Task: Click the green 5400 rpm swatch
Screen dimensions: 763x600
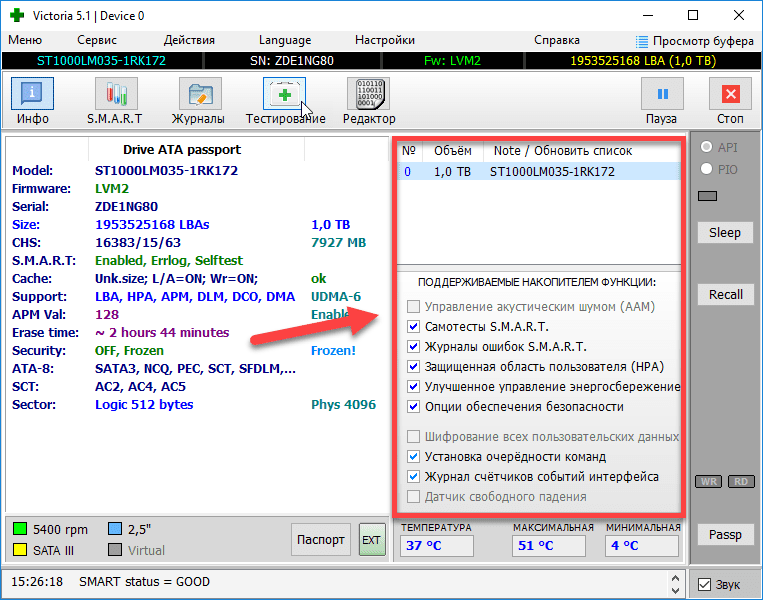Action: point(20,529)
